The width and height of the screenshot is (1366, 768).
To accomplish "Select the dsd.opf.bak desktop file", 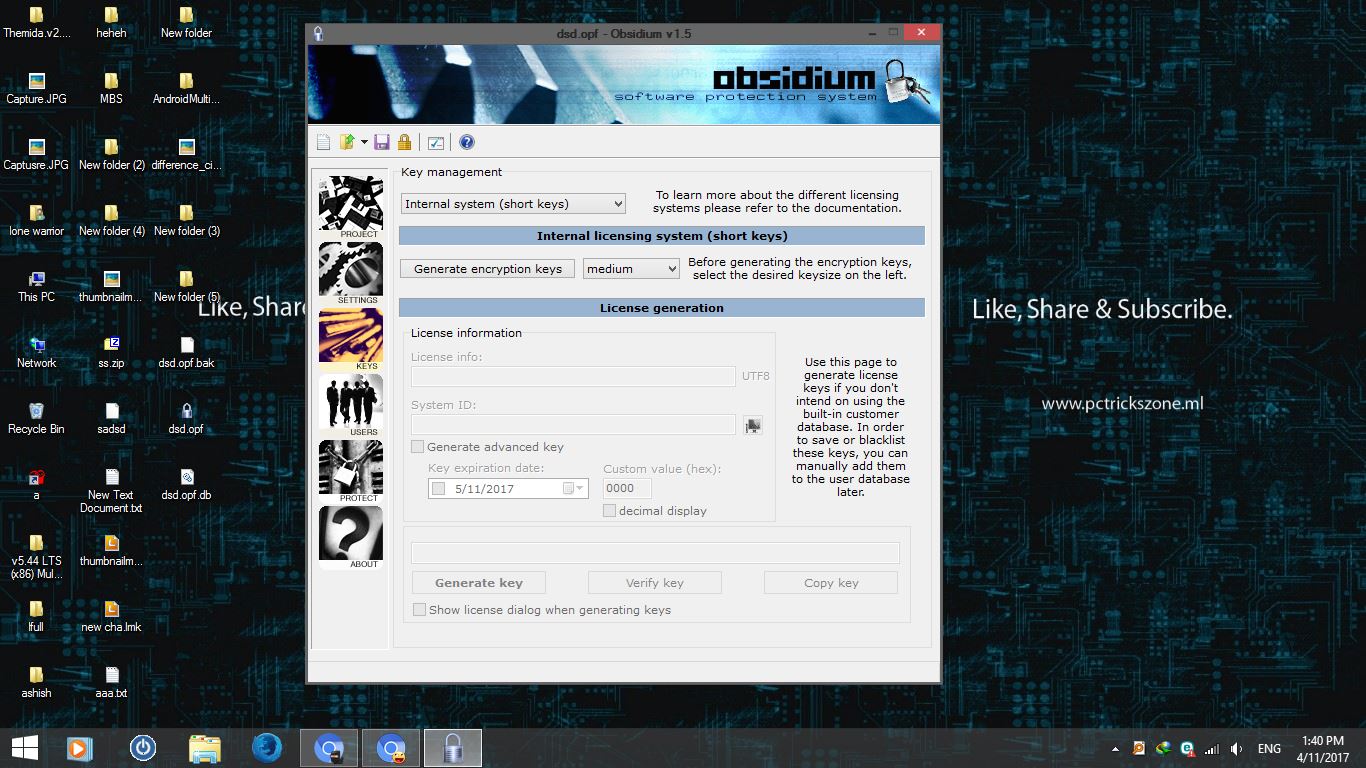I will coord(186,352).
